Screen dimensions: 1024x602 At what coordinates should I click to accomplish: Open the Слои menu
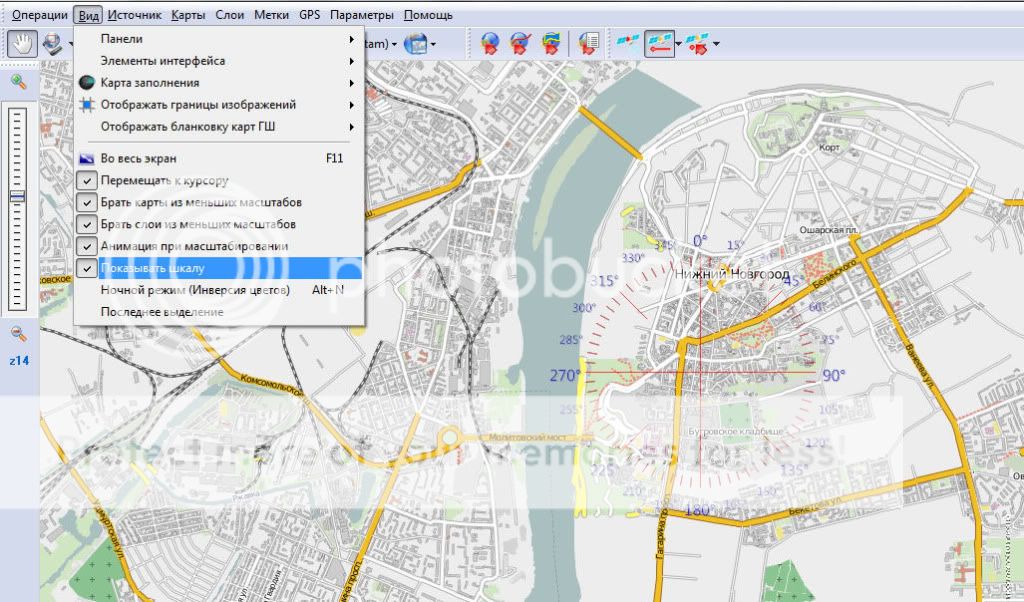tap(230, 15)
